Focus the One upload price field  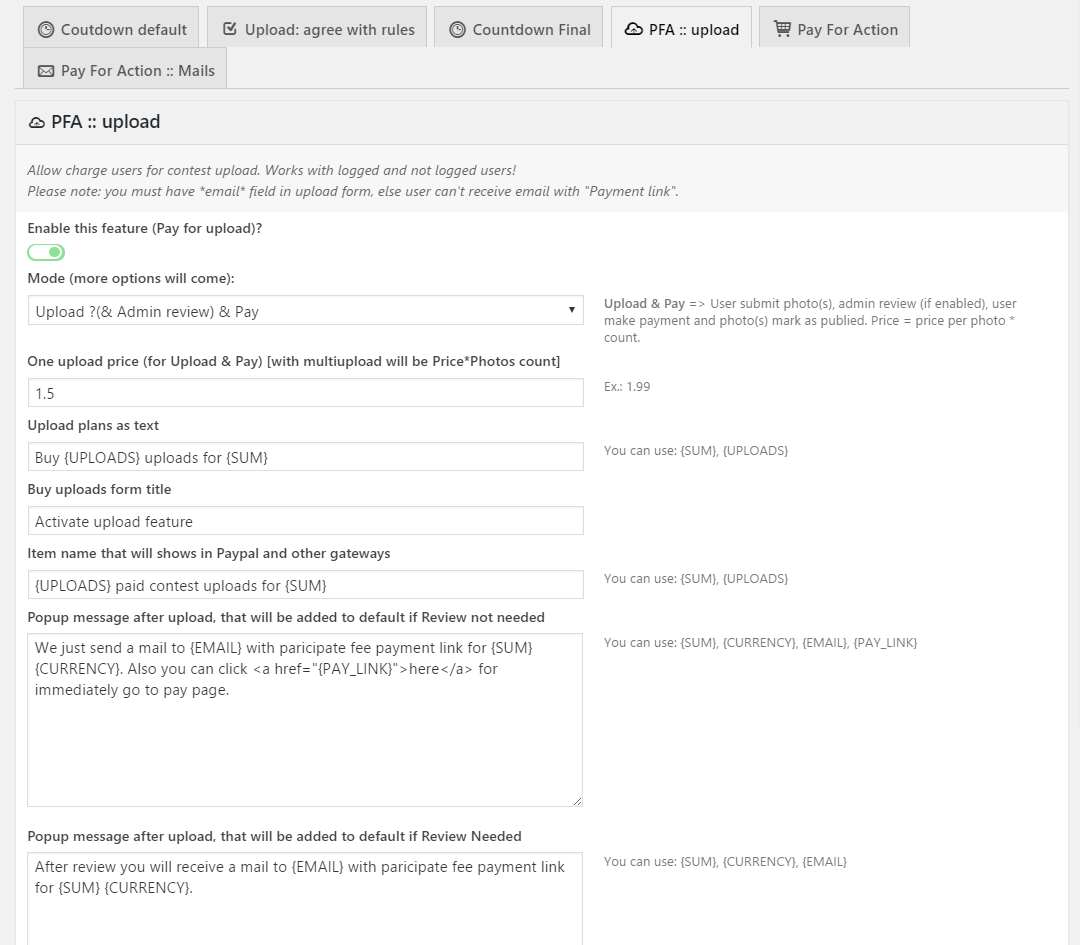[x=306, y=393]
